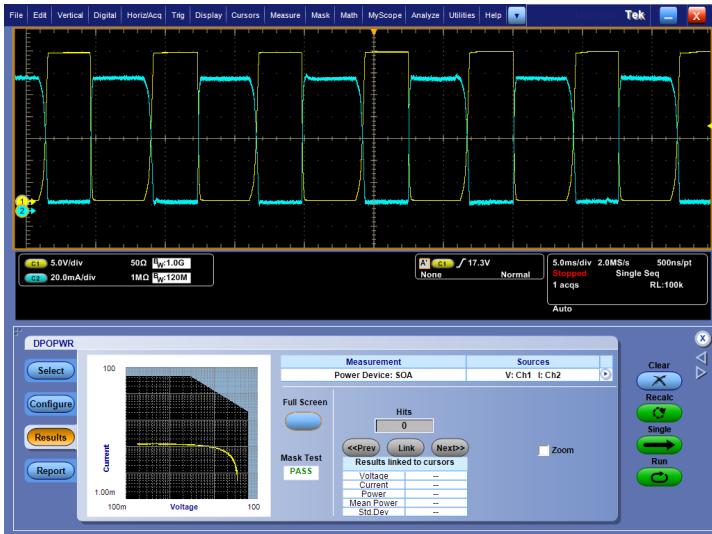Select the C2 channel badge
712x534 pixels.
(x=35, y=278)
